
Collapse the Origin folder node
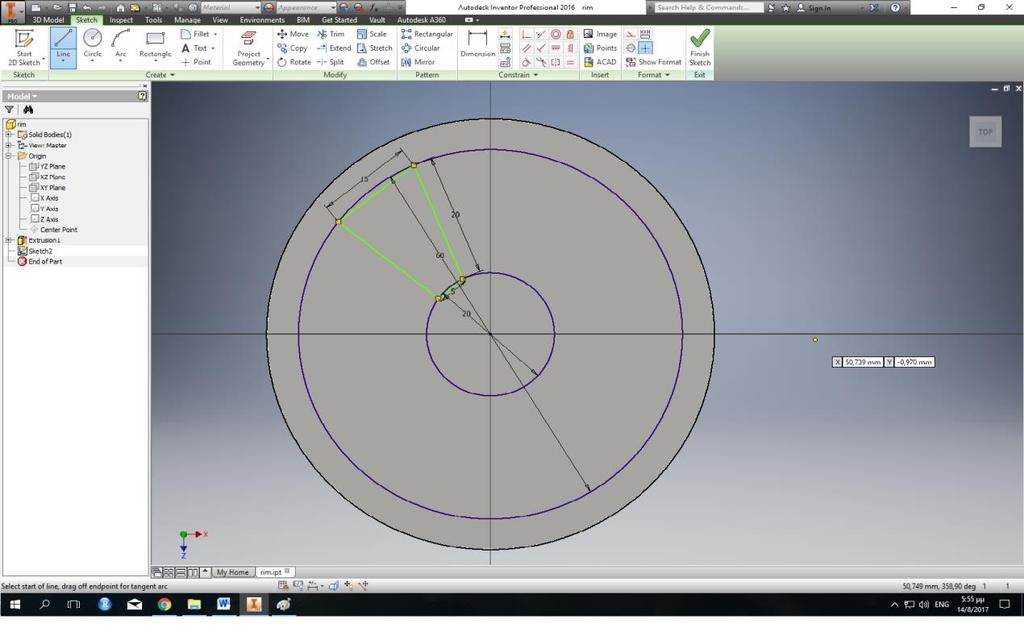click(9, 156)
